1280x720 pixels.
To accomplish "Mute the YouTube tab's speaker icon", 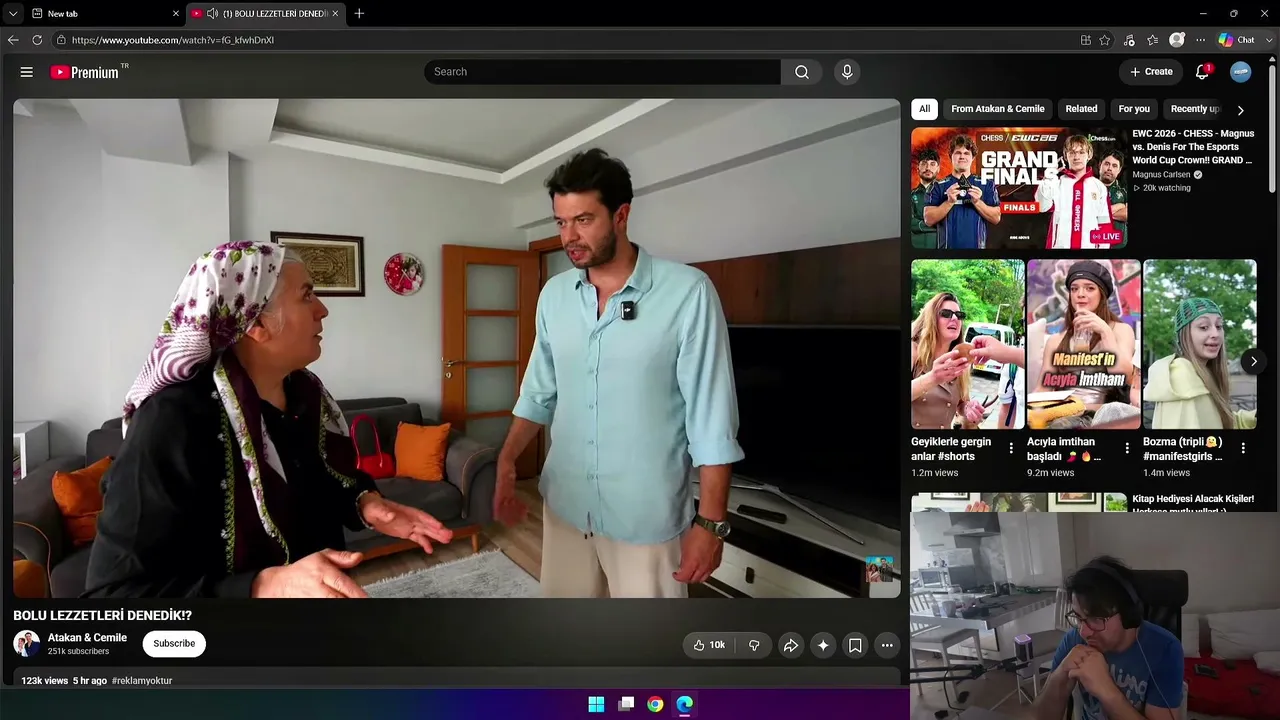I will (212, 13).
